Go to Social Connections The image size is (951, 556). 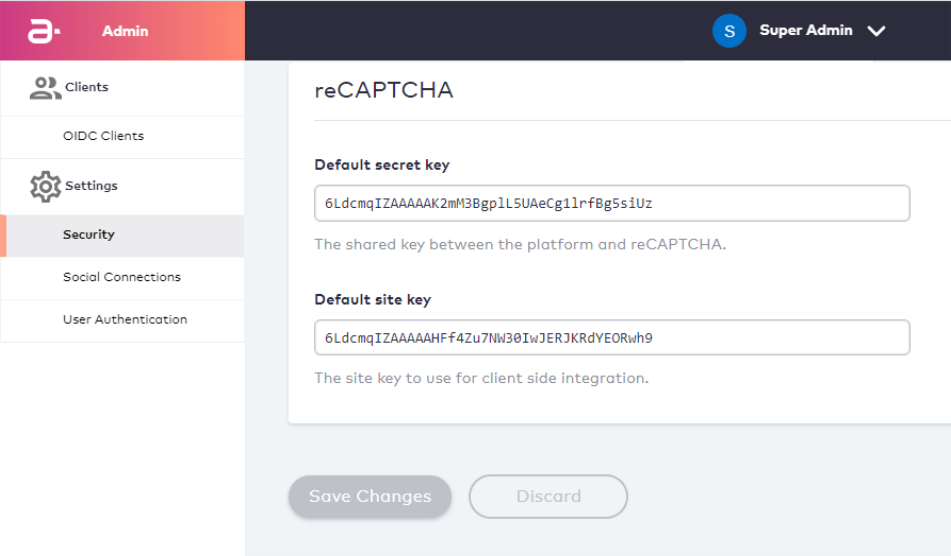click(123, 278)
